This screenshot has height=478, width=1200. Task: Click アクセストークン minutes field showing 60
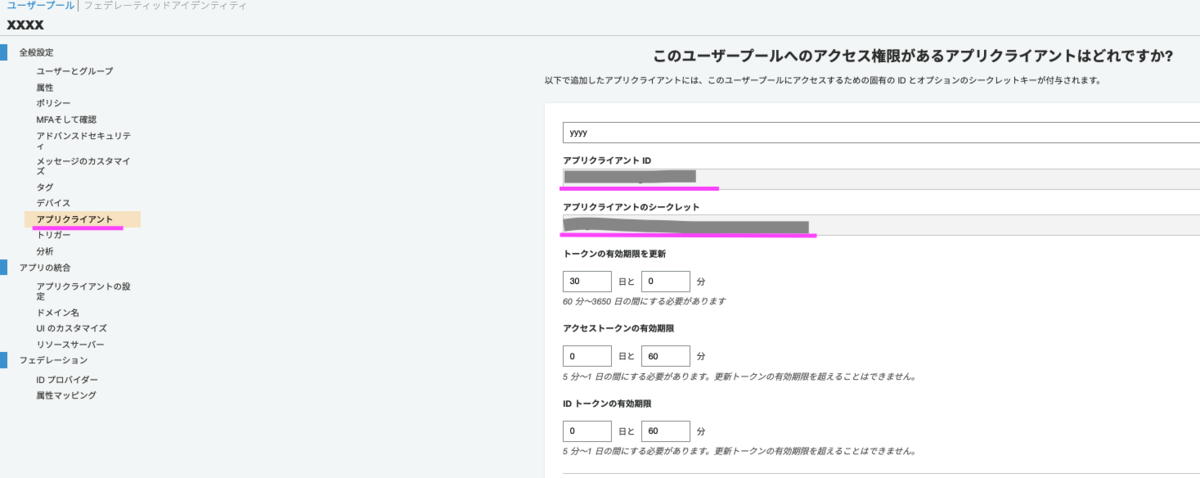(665, 356)
